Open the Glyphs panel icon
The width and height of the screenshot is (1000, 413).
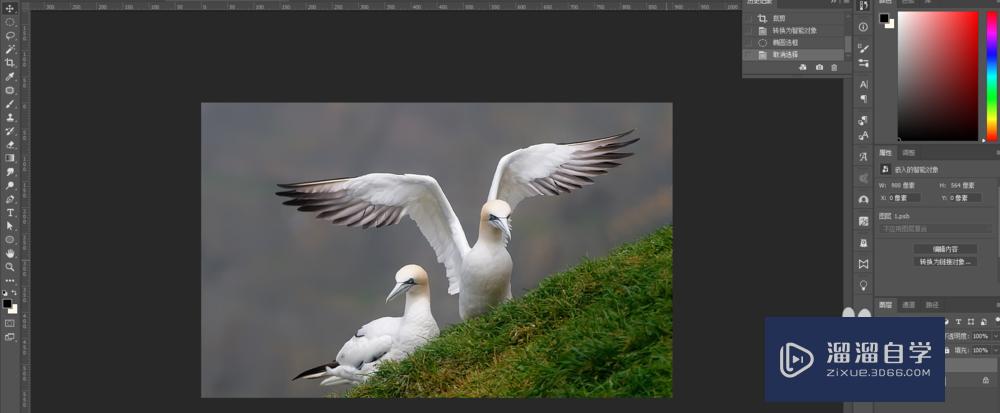864,157
